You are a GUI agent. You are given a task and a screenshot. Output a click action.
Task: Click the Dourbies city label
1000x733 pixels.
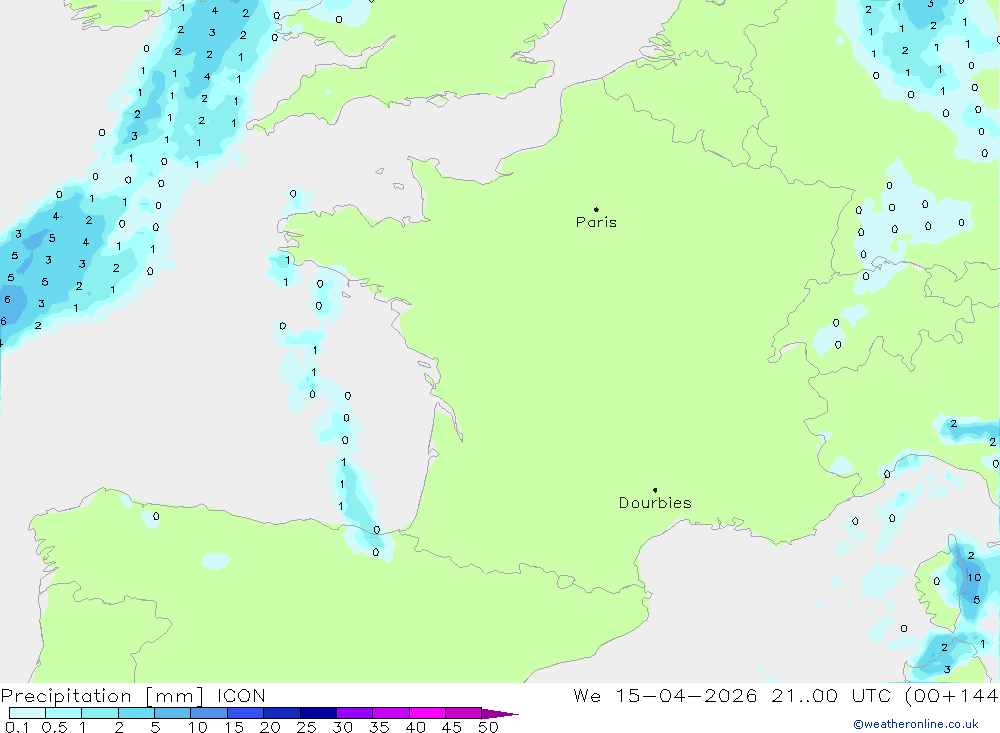coord(655,503)
